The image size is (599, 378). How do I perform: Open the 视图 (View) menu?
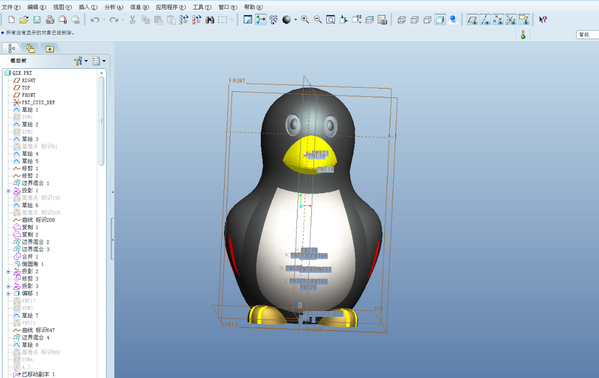coord(62,7)
